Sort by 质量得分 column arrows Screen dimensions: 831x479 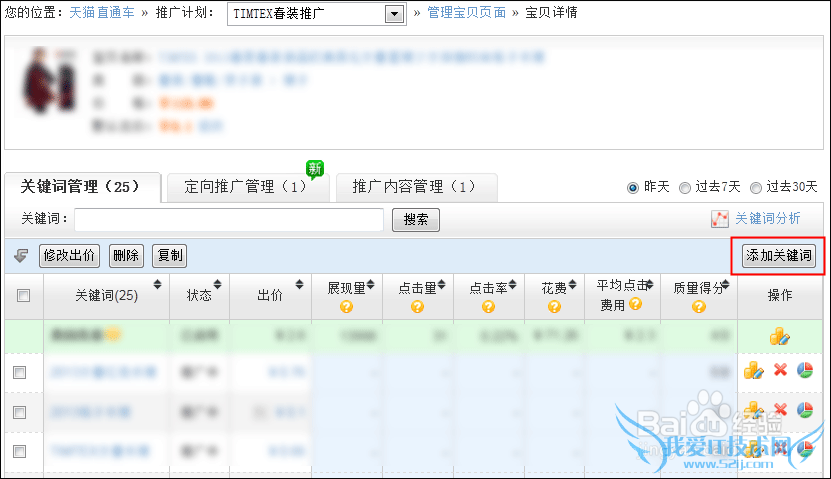click(726, 285)
